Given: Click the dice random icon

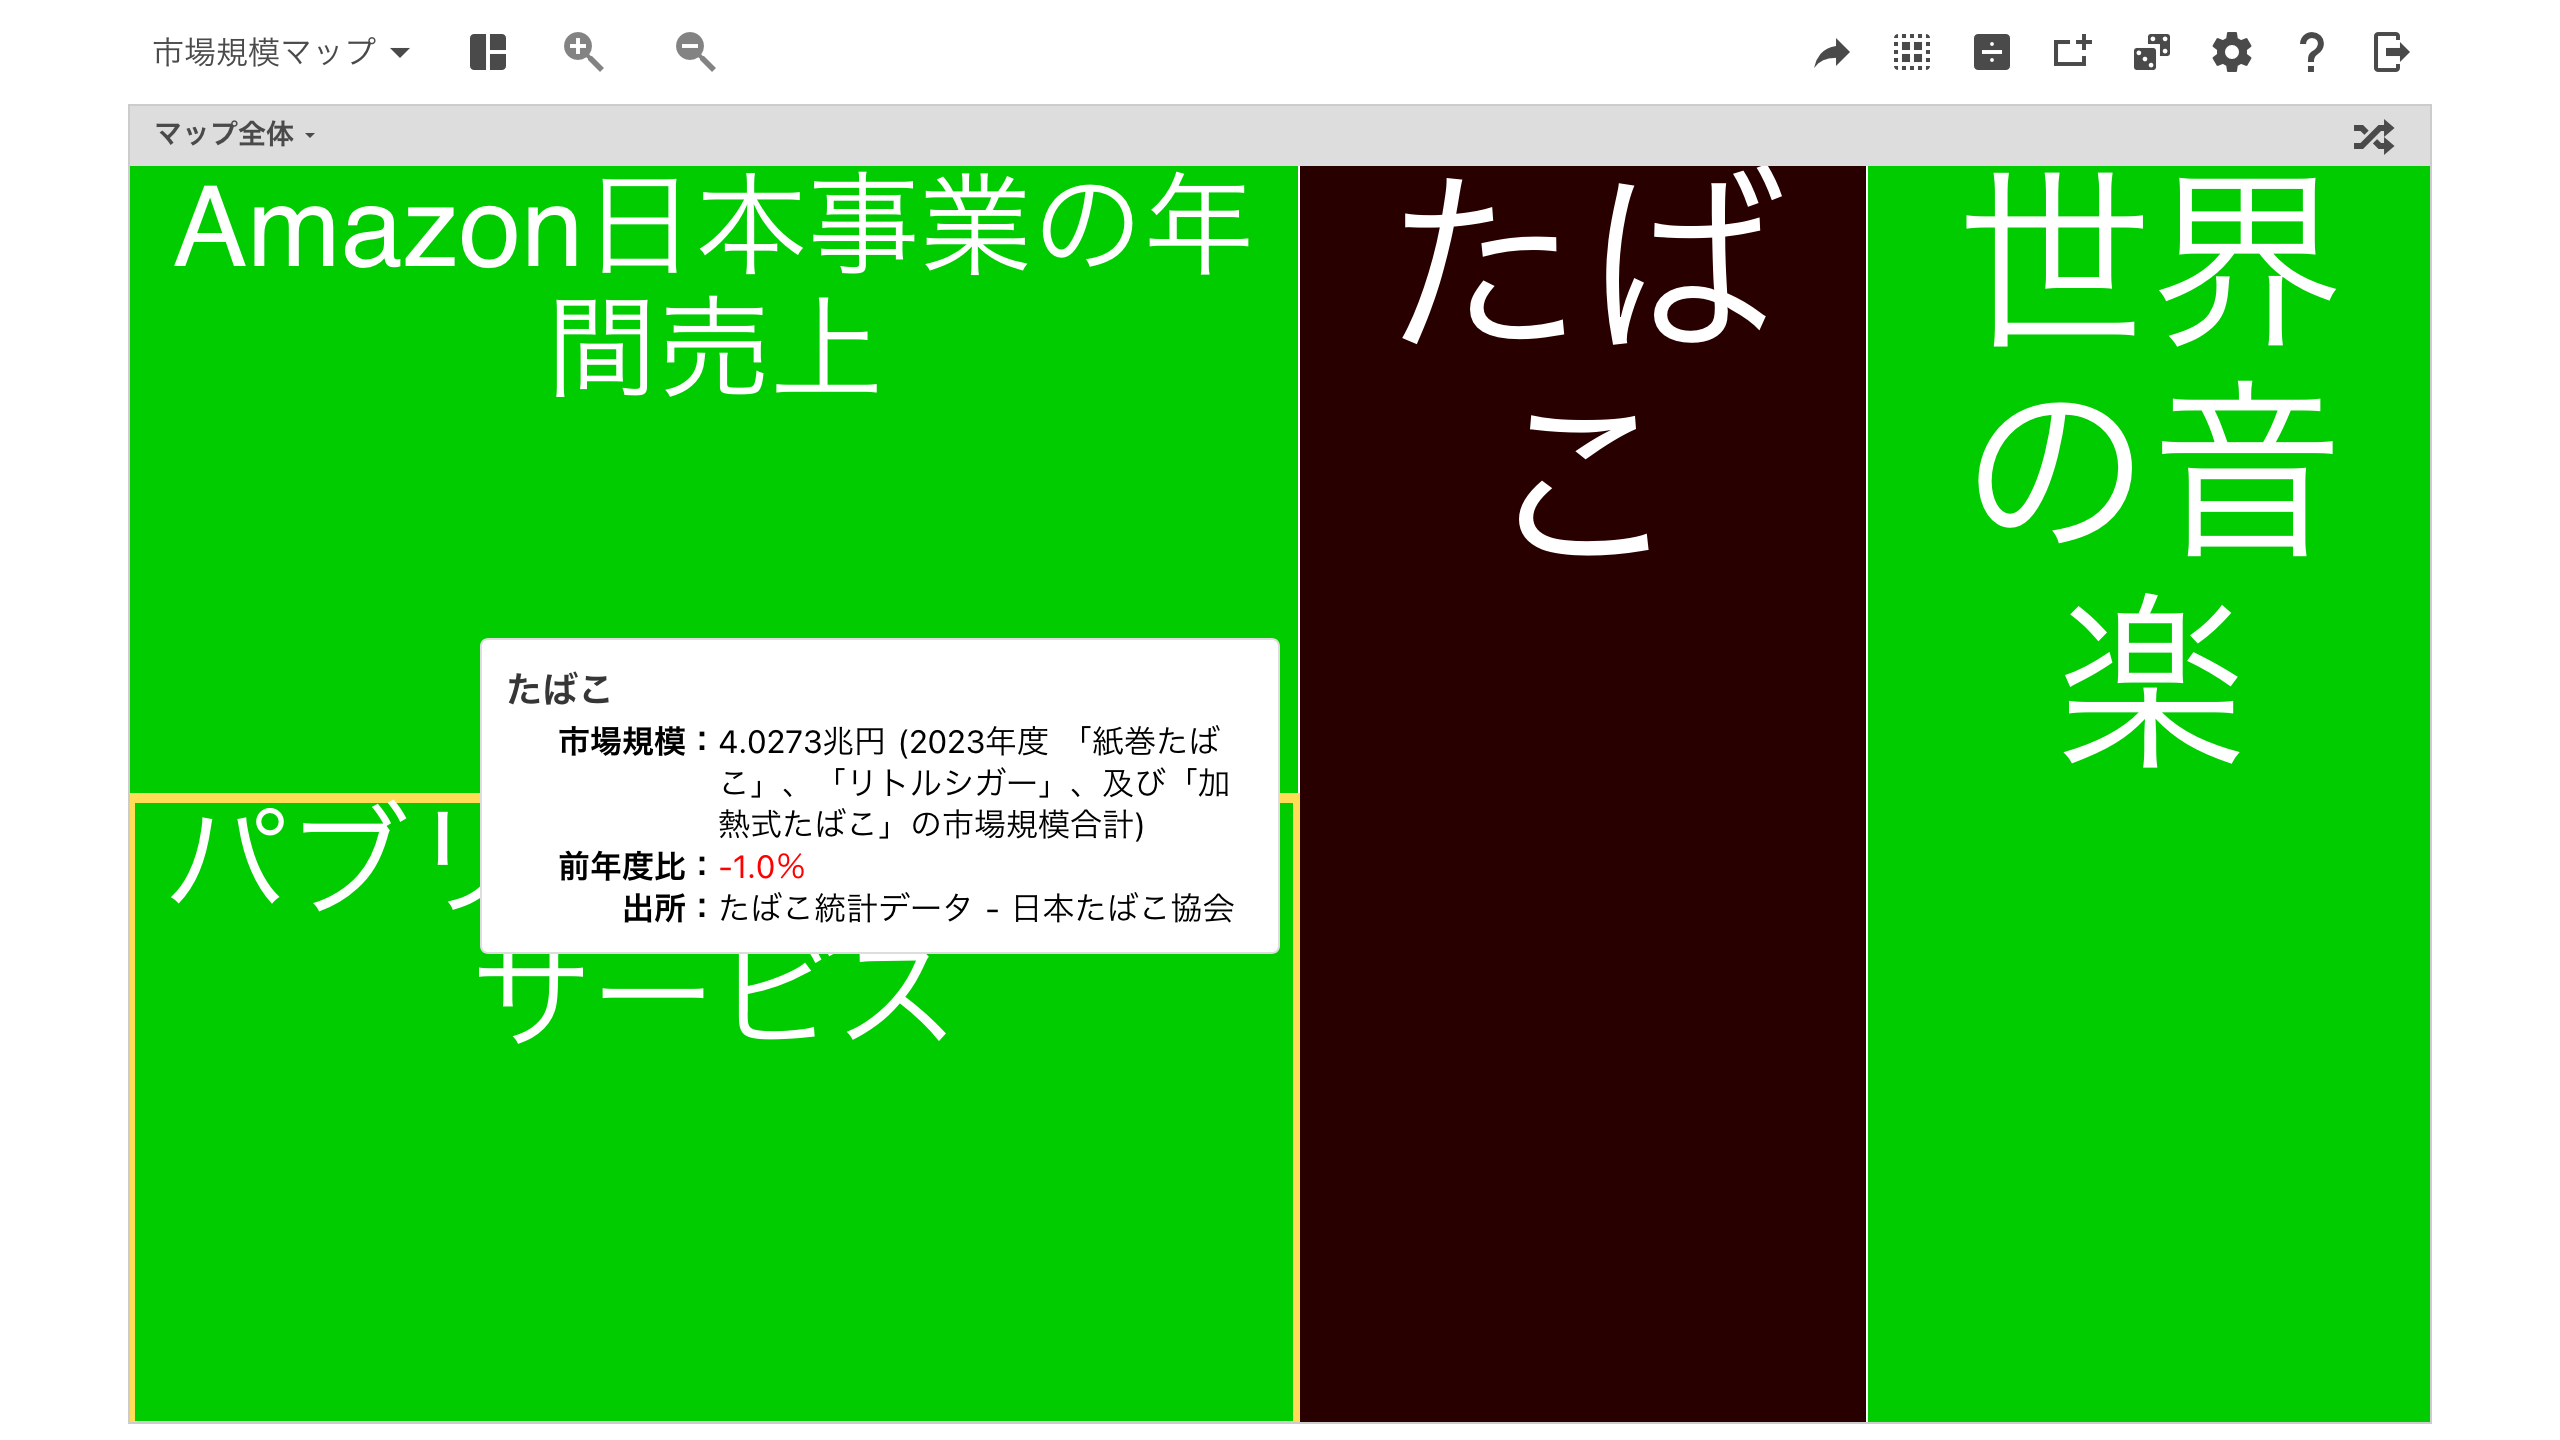Looking at the screenshot, I should [2152, 52].
